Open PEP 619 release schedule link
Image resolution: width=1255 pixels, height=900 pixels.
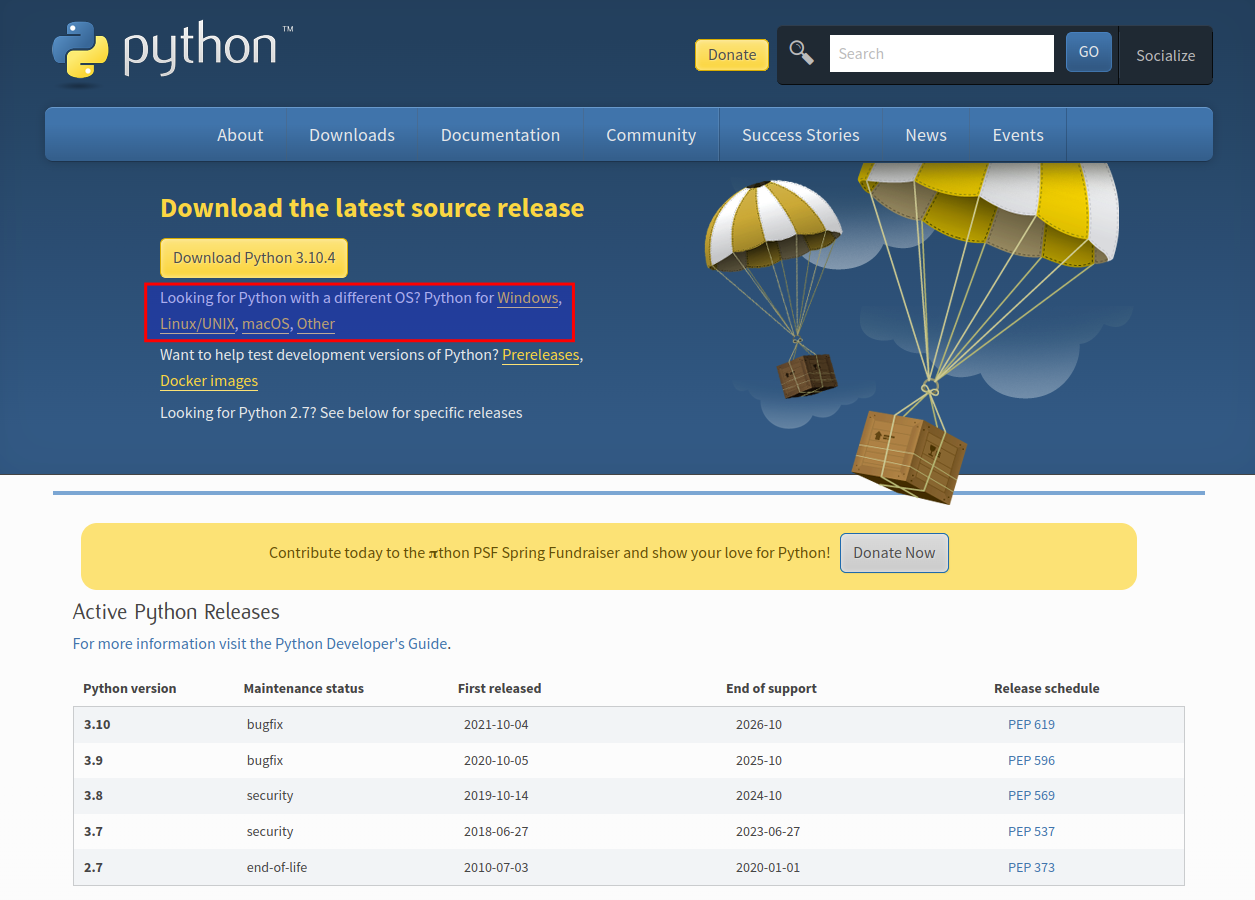point(1031,725)
